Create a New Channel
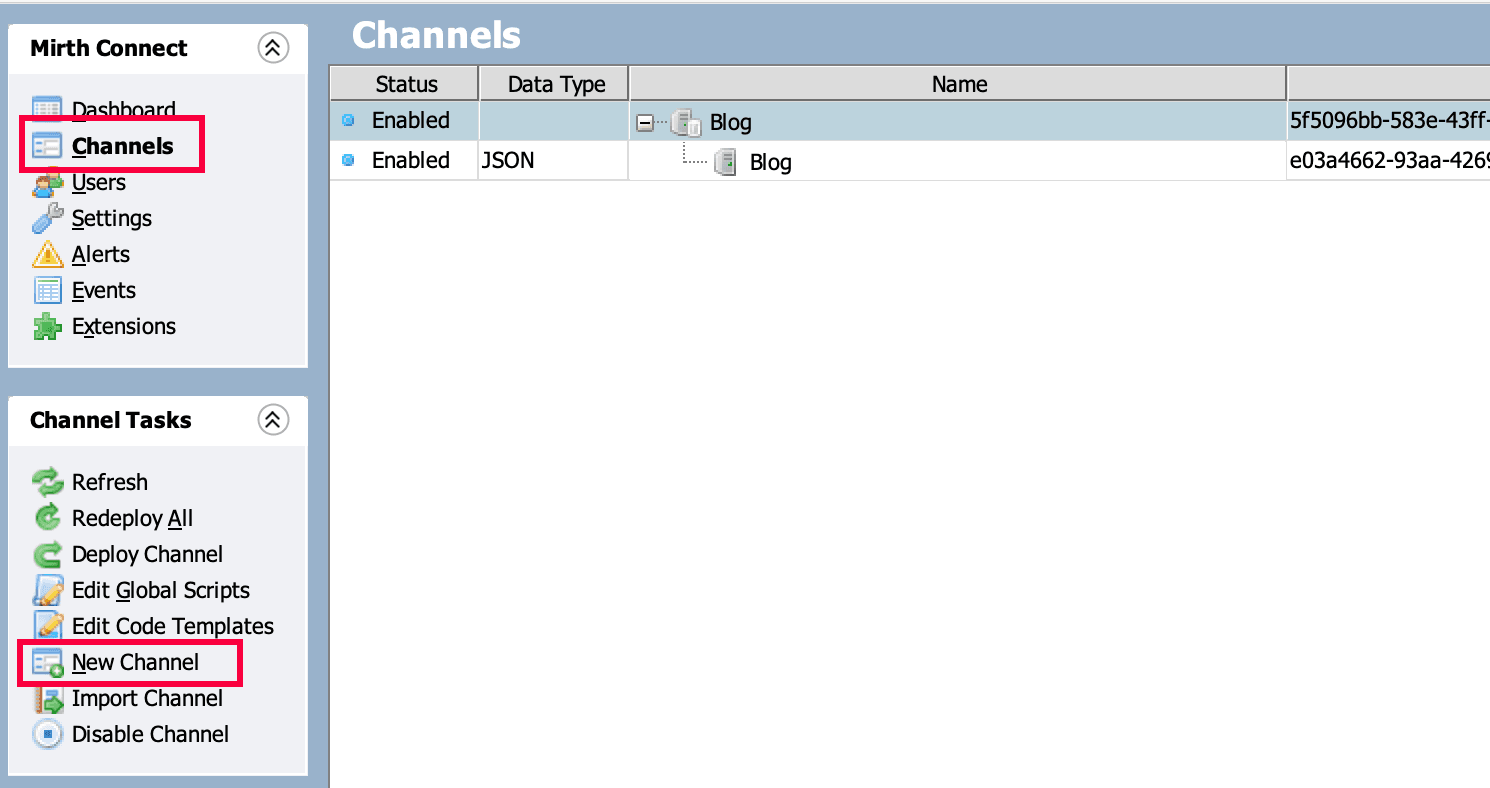This screenshot has width=1490, height=788. point(136,662)
